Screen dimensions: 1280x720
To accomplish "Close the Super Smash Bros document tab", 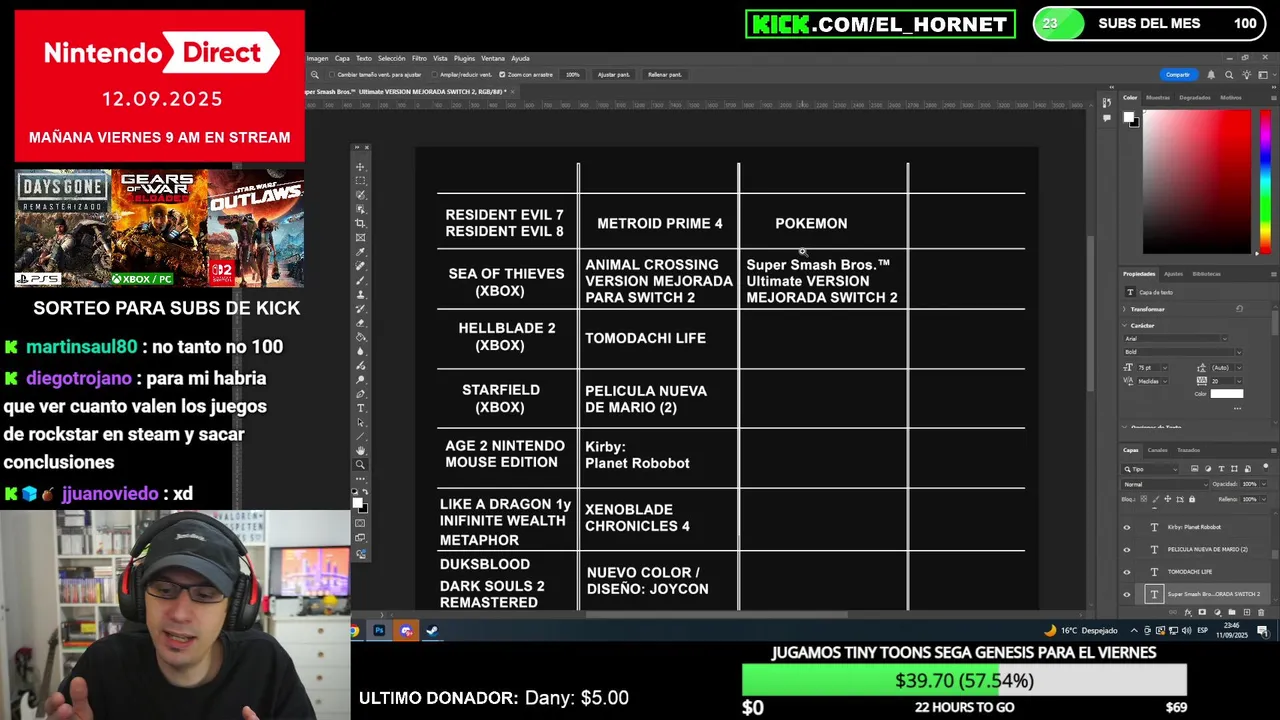I will (513, 92).
